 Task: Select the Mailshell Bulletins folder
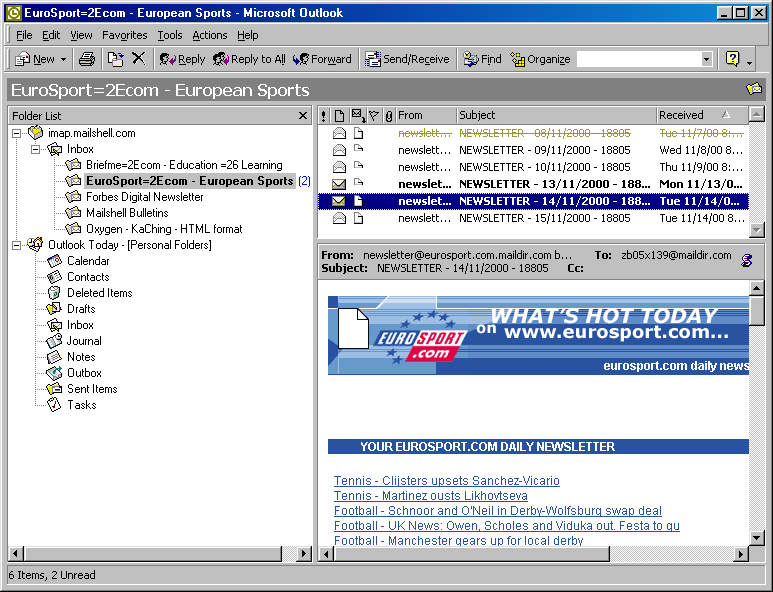click(127, 213)
